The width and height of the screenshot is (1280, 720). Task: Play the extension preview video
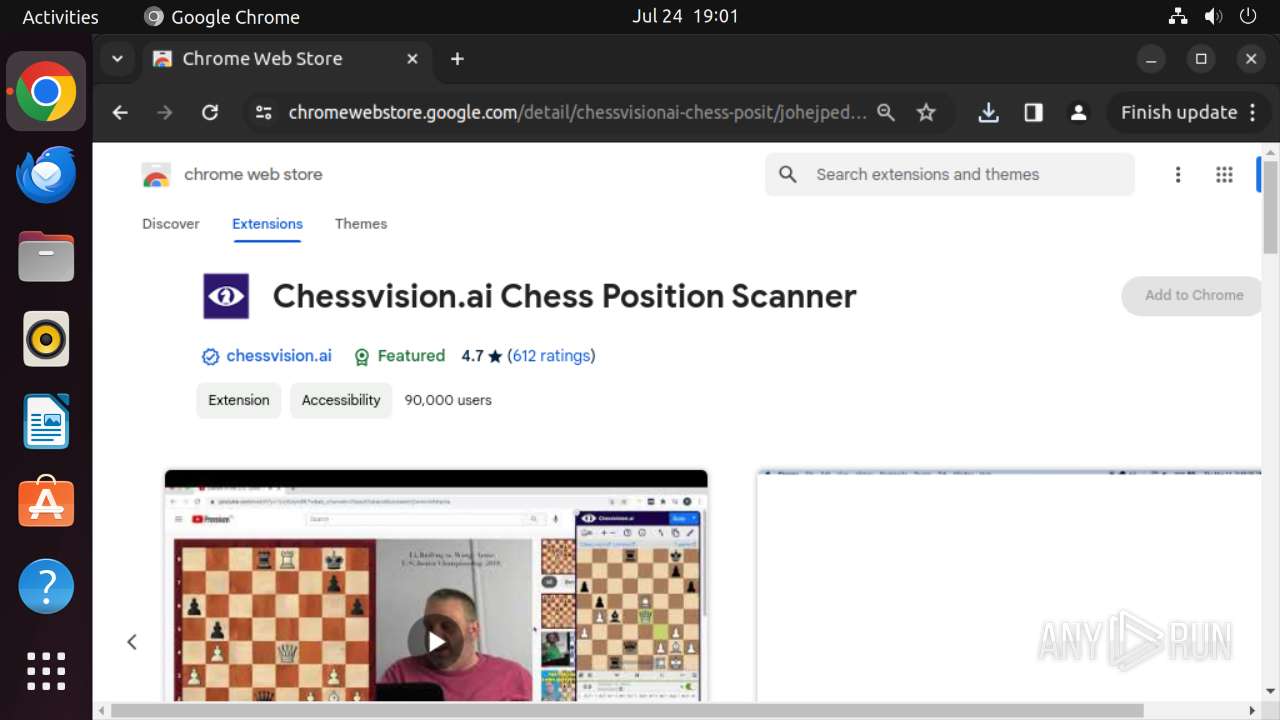point(436,642)
